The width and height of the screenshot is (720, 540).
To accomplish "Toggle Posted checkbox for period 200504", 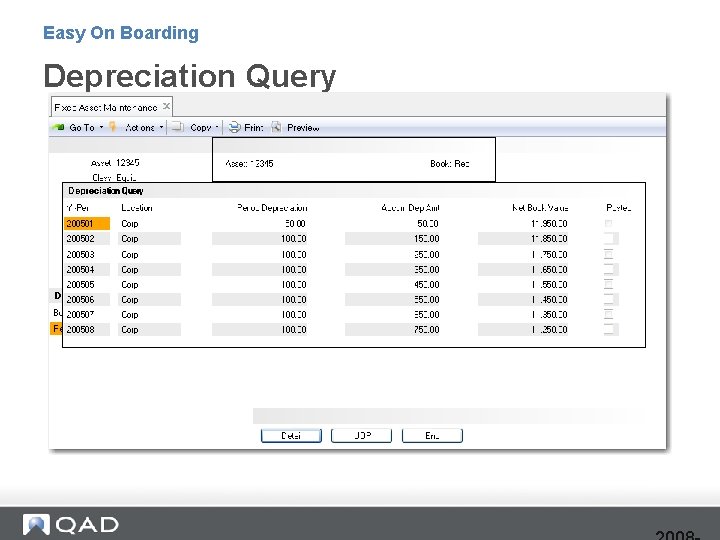I will (608, 269).
